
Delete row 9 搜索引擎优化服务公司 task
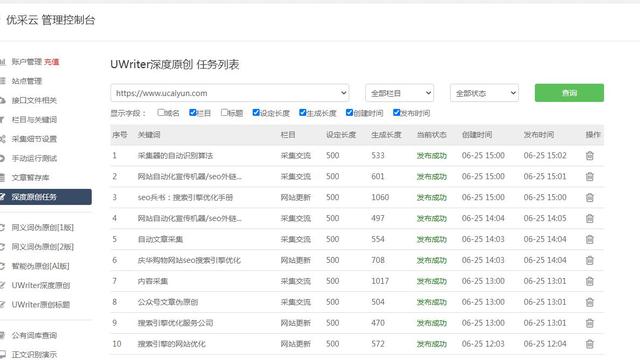pos(589,323)
